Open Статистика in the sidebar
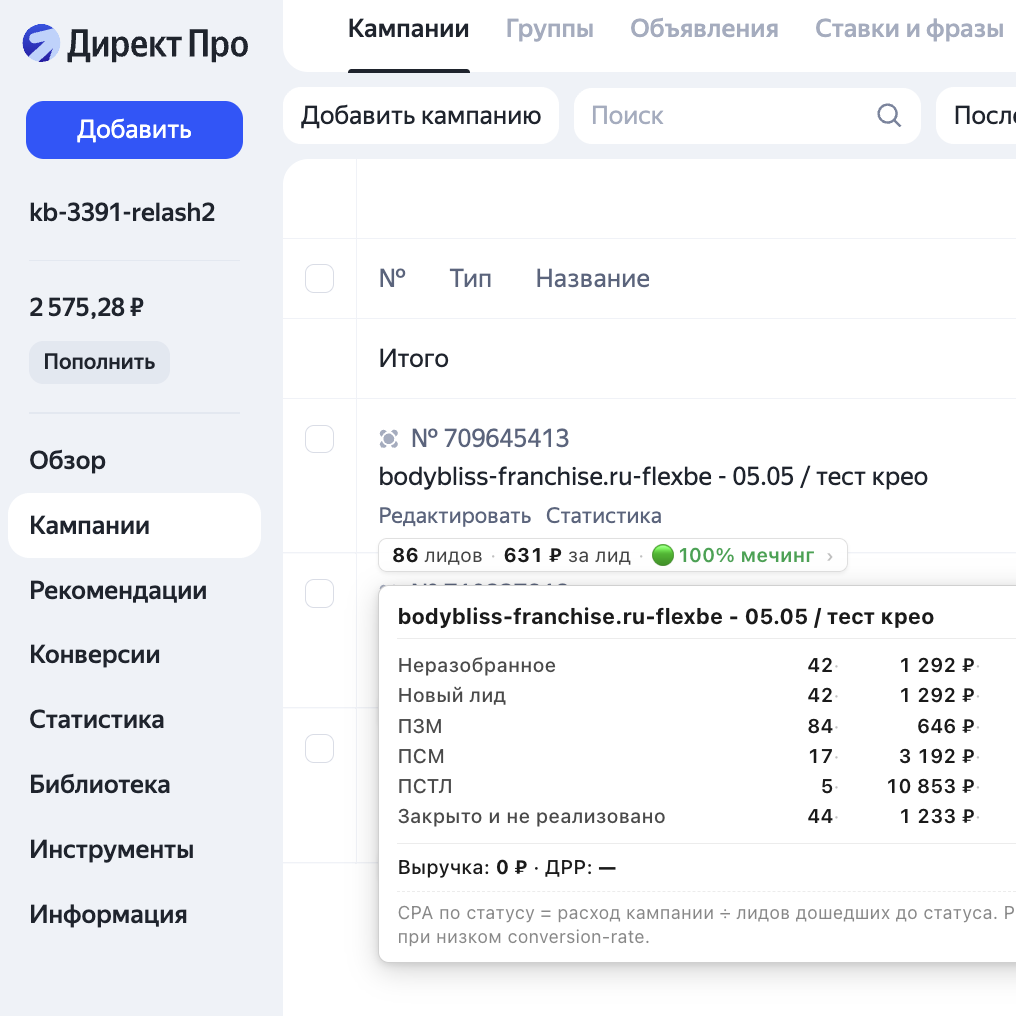The width and height of the screenshot is (1016, 1016). tap(97, 720)
